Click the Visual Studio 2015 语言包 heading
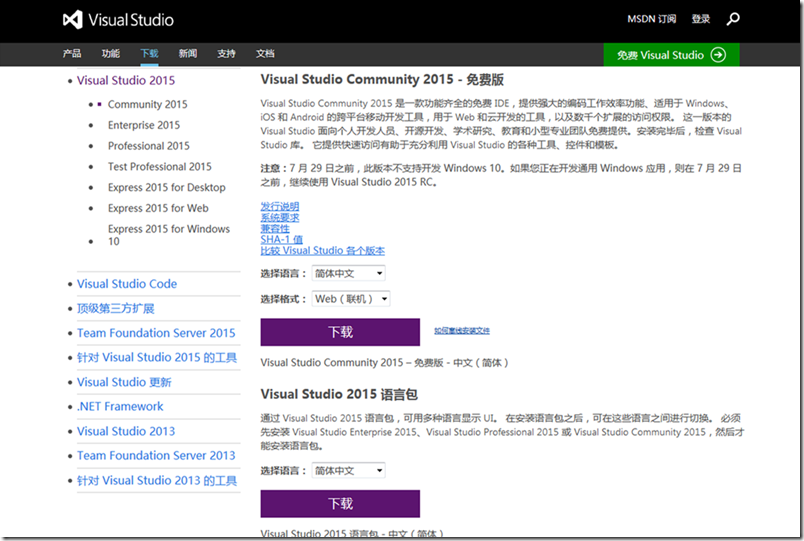Screen dimensions: 804x541 coord(339,394)
